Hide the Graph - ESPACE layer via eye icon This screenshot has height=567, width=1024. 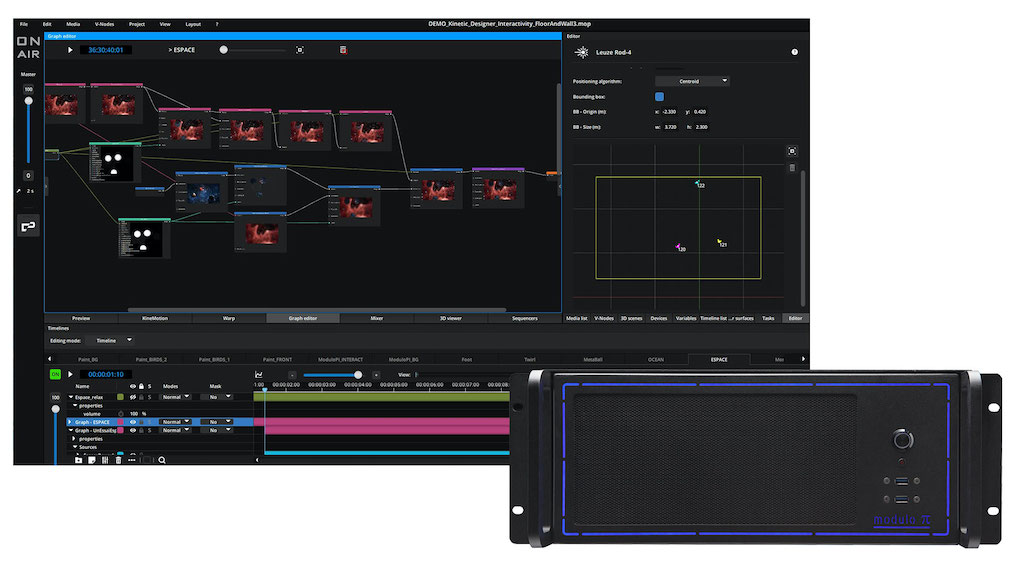click(x=132, y=422)
